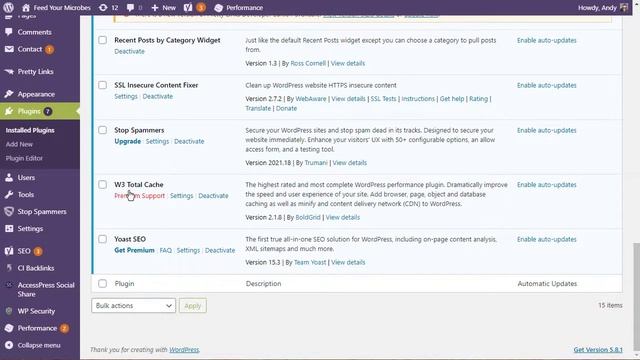Screen dimensions: 640x360
Task: Click Premium Support under W3 Total Cache
Action: [140, 196]
